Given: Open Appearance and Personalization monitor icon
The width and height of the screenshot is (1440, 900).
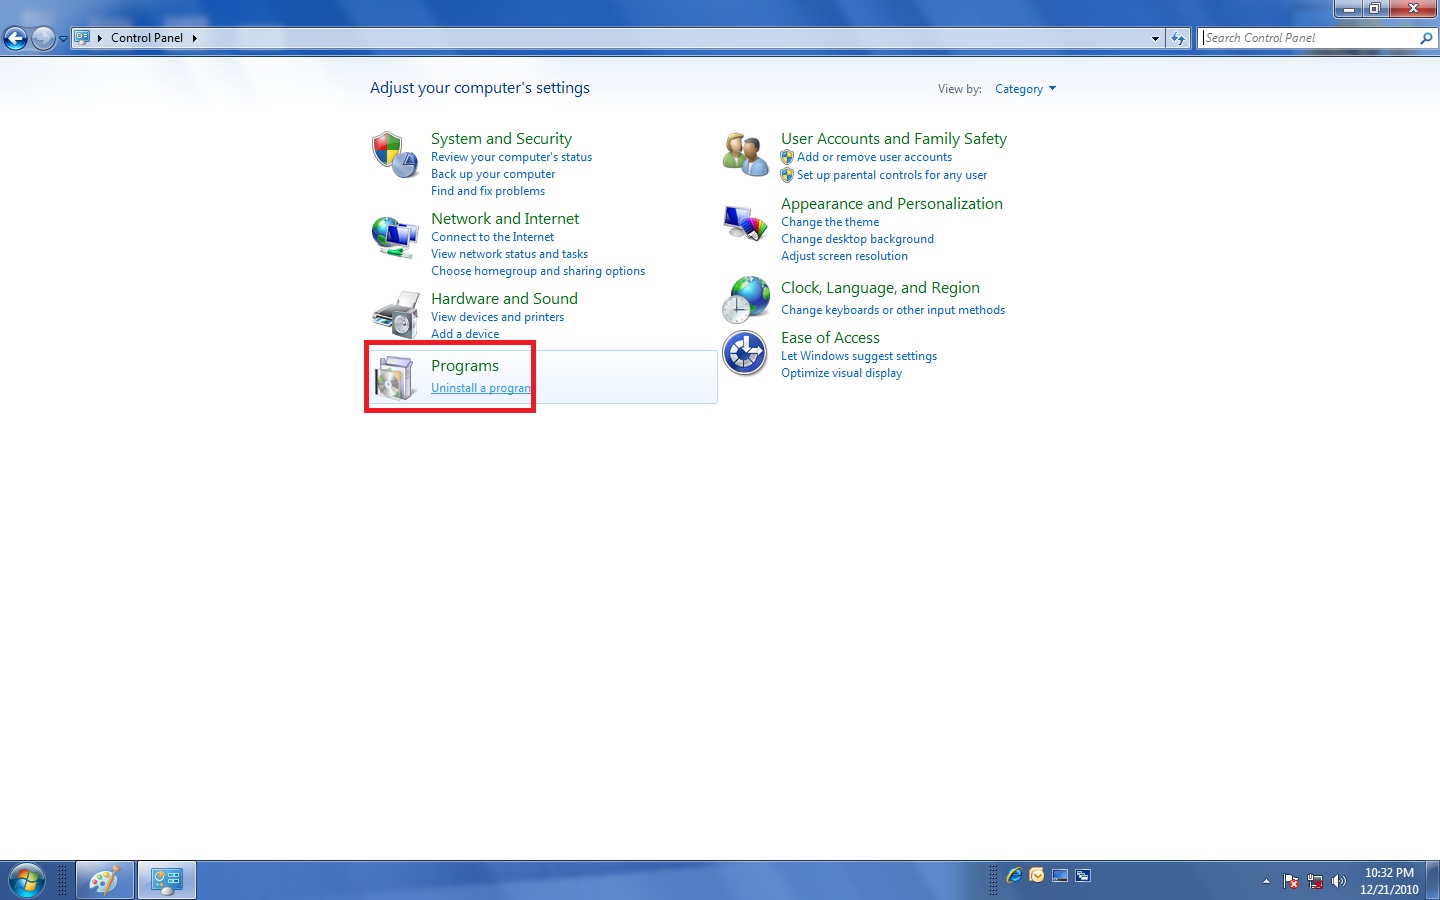Looking at the screenshot, I should click(x=745, y=222).
